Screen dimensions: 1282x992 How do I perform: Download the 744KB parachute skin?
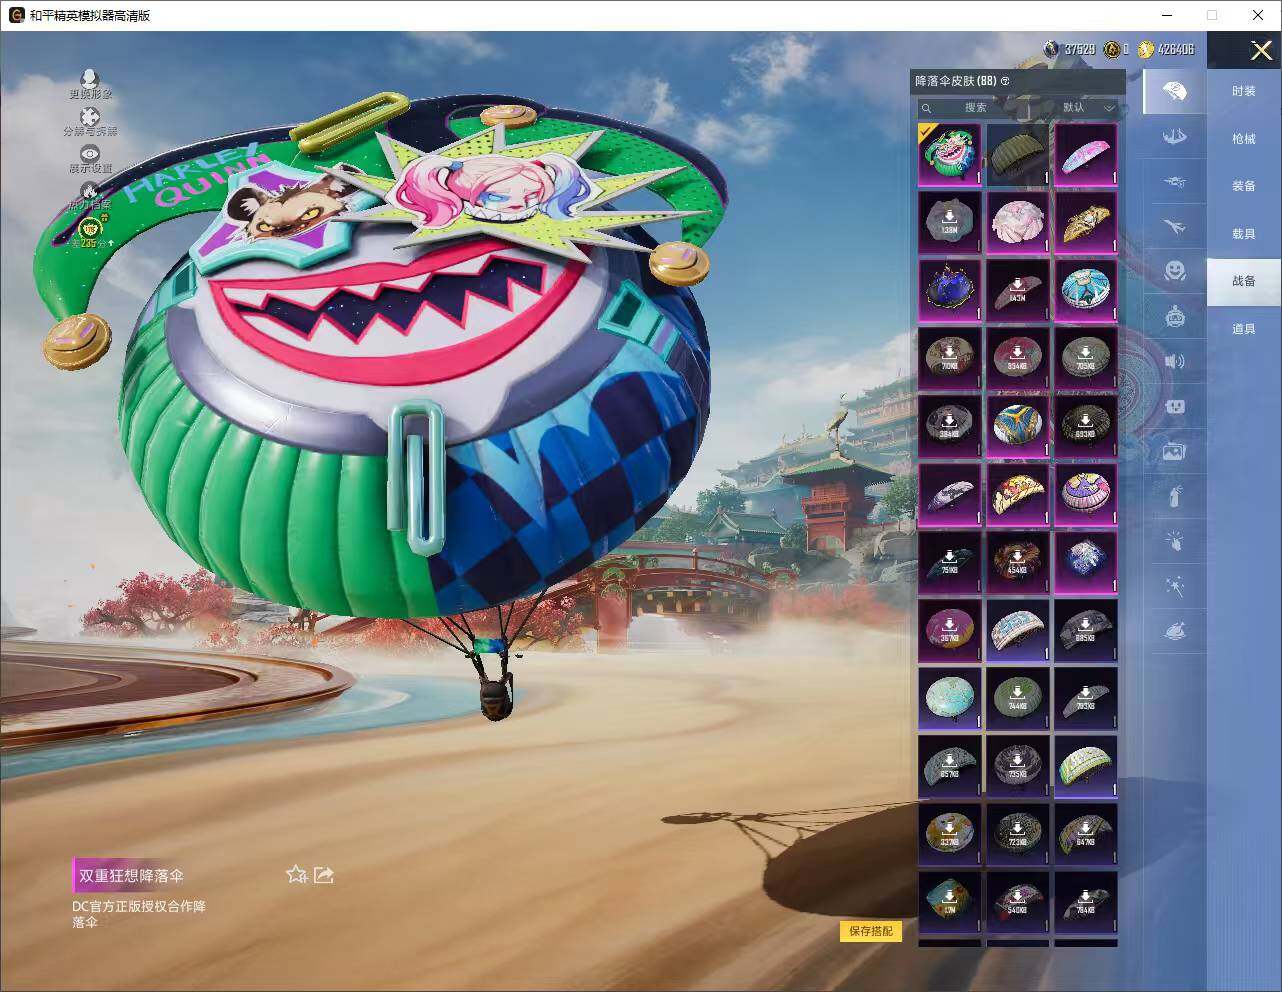[1017, 698]
